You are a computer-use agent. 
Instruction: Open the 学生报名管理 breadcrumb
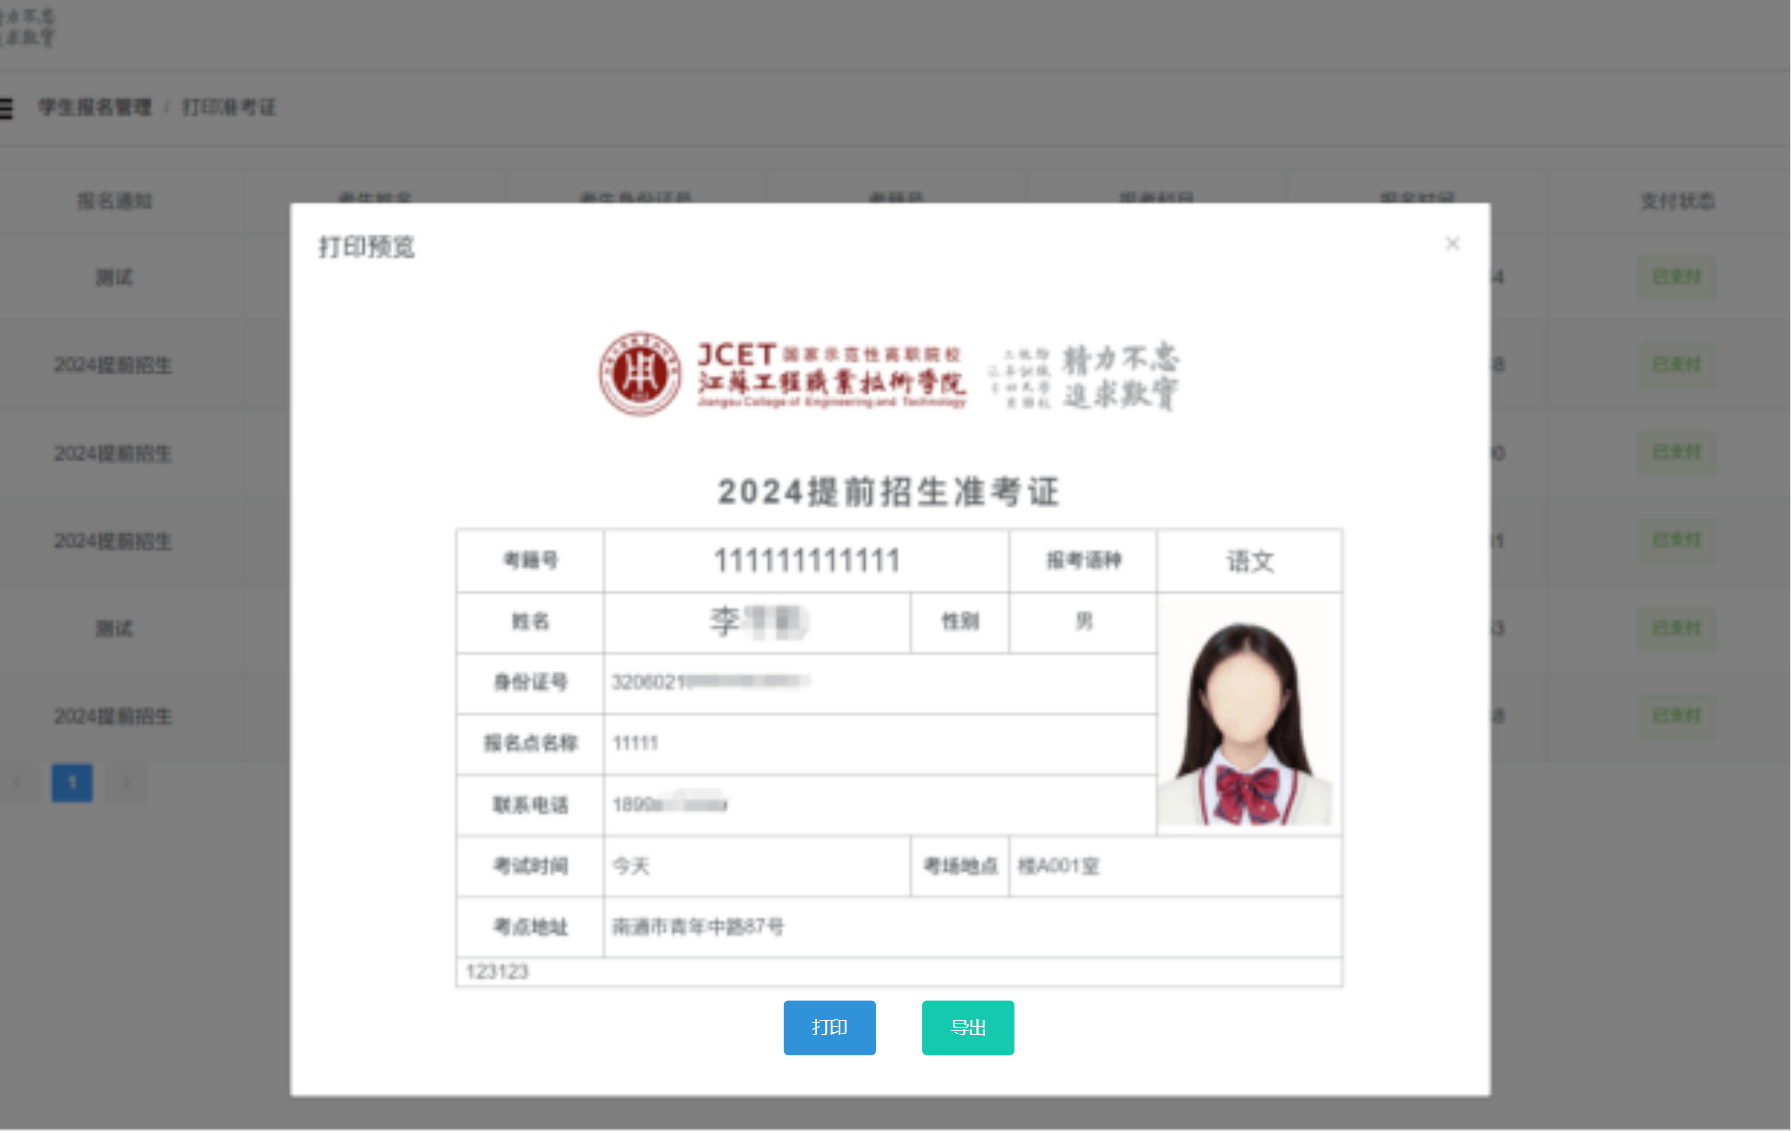click(95, 108)
